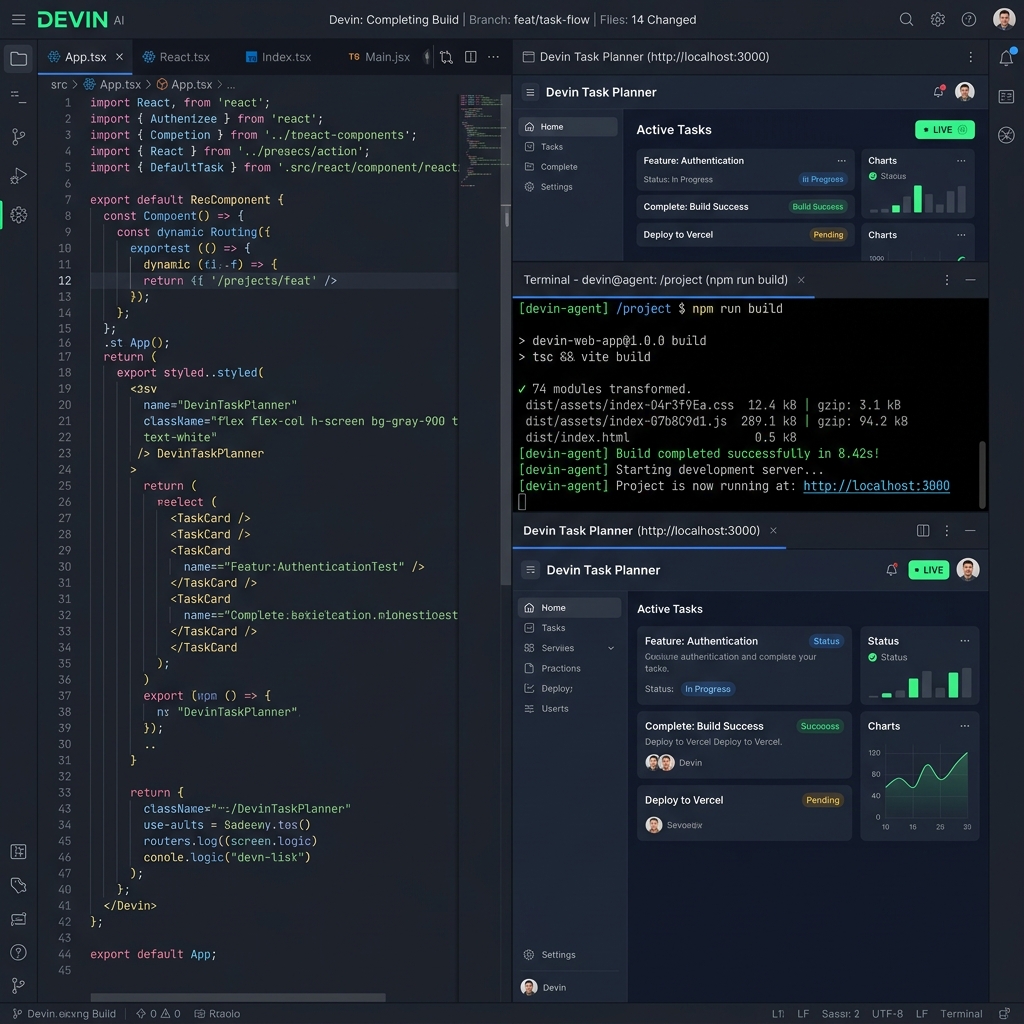Screen dimensions: 1024x1024
Task: Click the editor horizontal scrollbar
Action: (238, 997)
